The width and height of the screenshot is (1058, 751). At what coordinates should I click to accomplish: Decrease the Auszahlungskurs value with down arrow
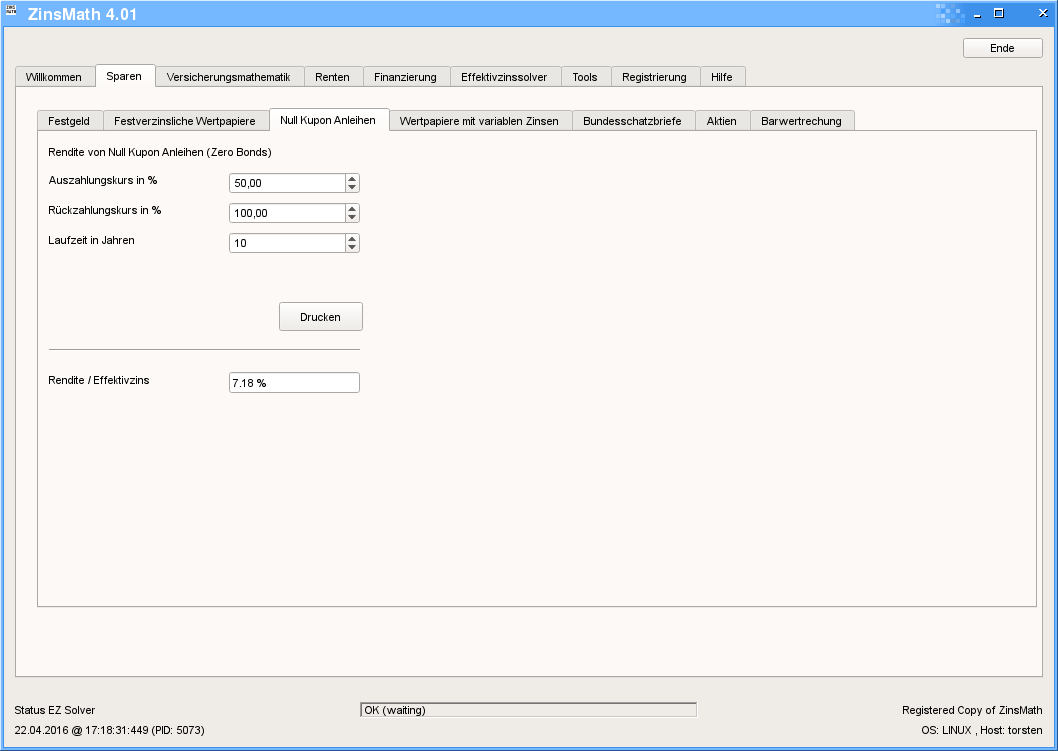[x=352, y=187]
